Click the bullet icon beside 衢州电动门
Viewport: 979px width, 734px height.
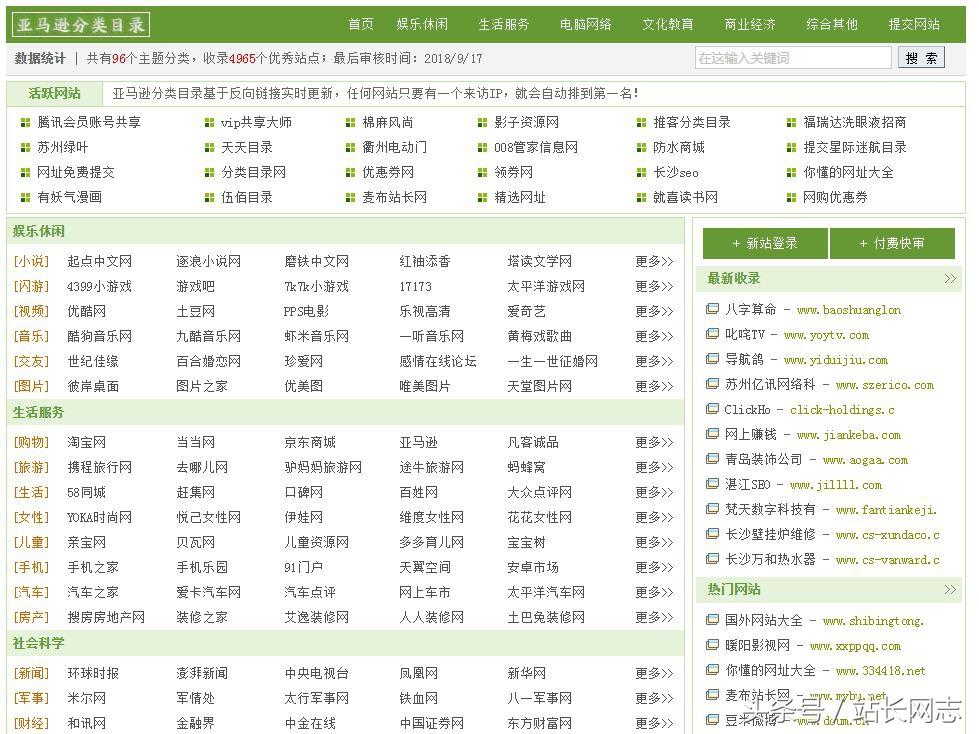350,148
